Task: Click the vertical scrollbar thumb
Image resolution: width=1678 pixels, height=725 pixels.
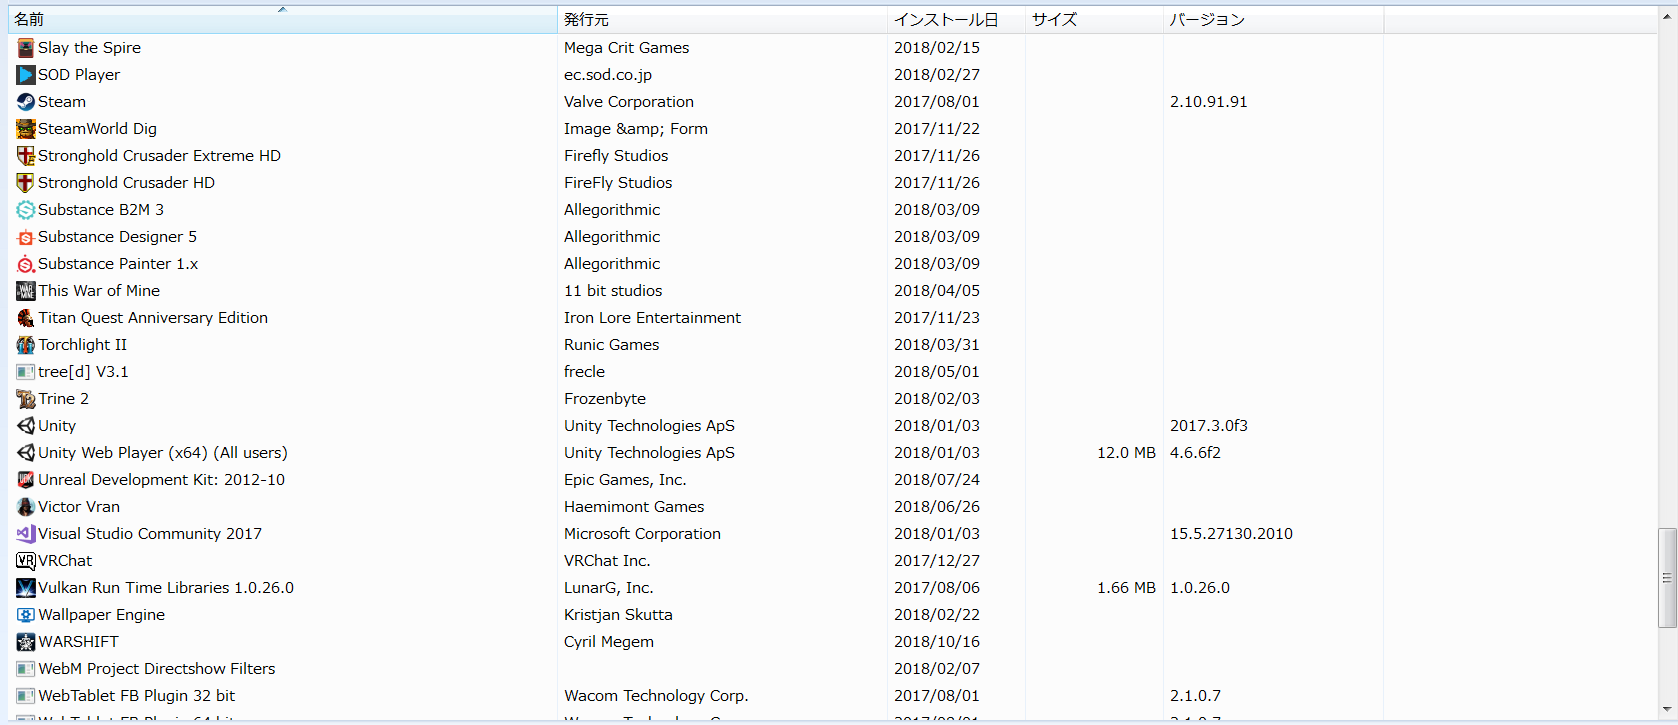Action: click(x=1667, y=578)
